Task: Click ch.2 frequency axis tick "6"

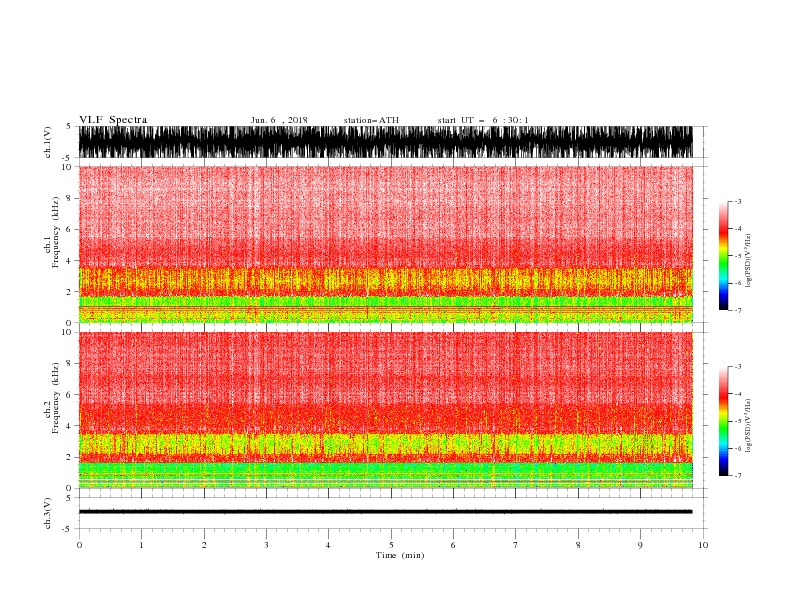Action: click(x=69, y=395)
